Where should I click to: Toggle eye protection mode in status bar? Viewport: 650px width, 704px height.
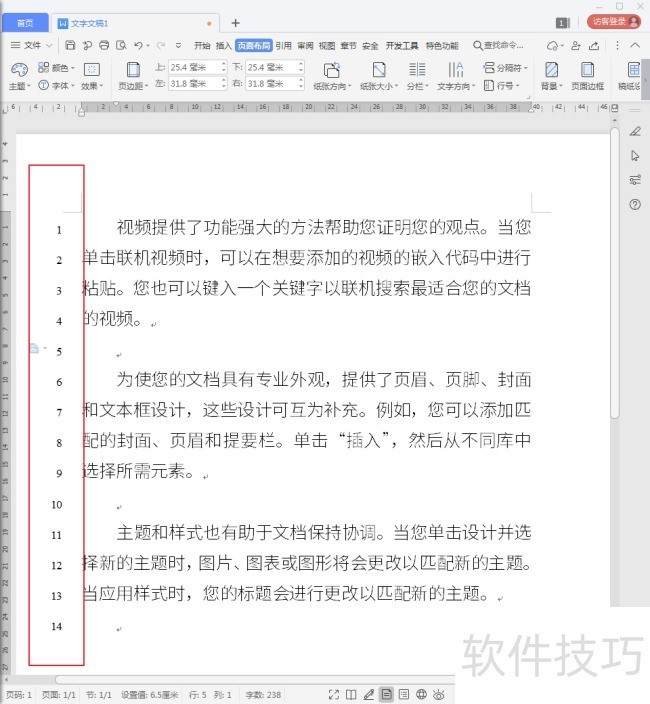439,694
